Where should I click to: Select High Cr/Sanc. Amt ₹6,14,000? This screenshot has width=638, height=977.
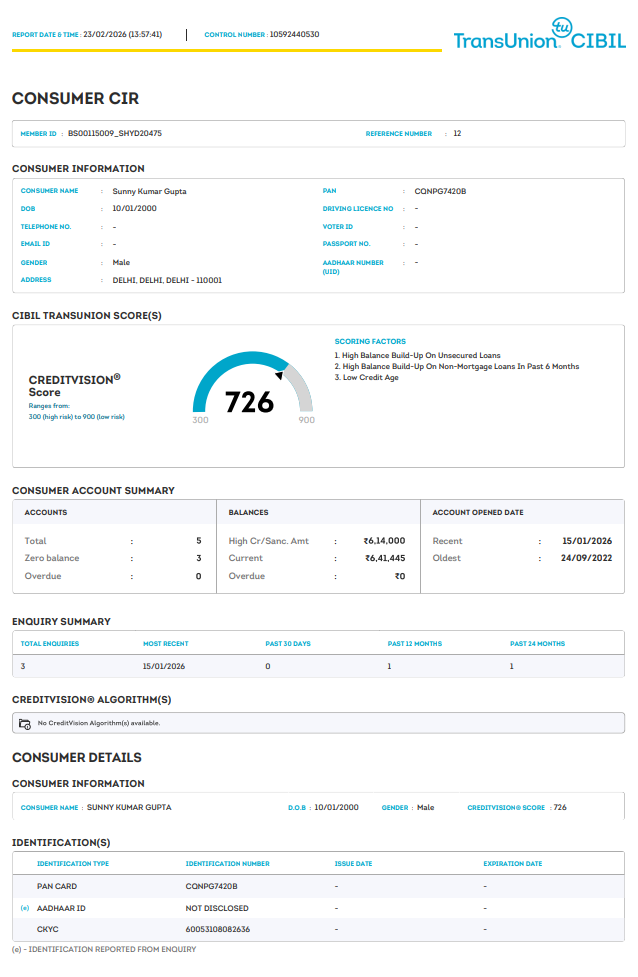pyautogui.click(x=384, y=541)
